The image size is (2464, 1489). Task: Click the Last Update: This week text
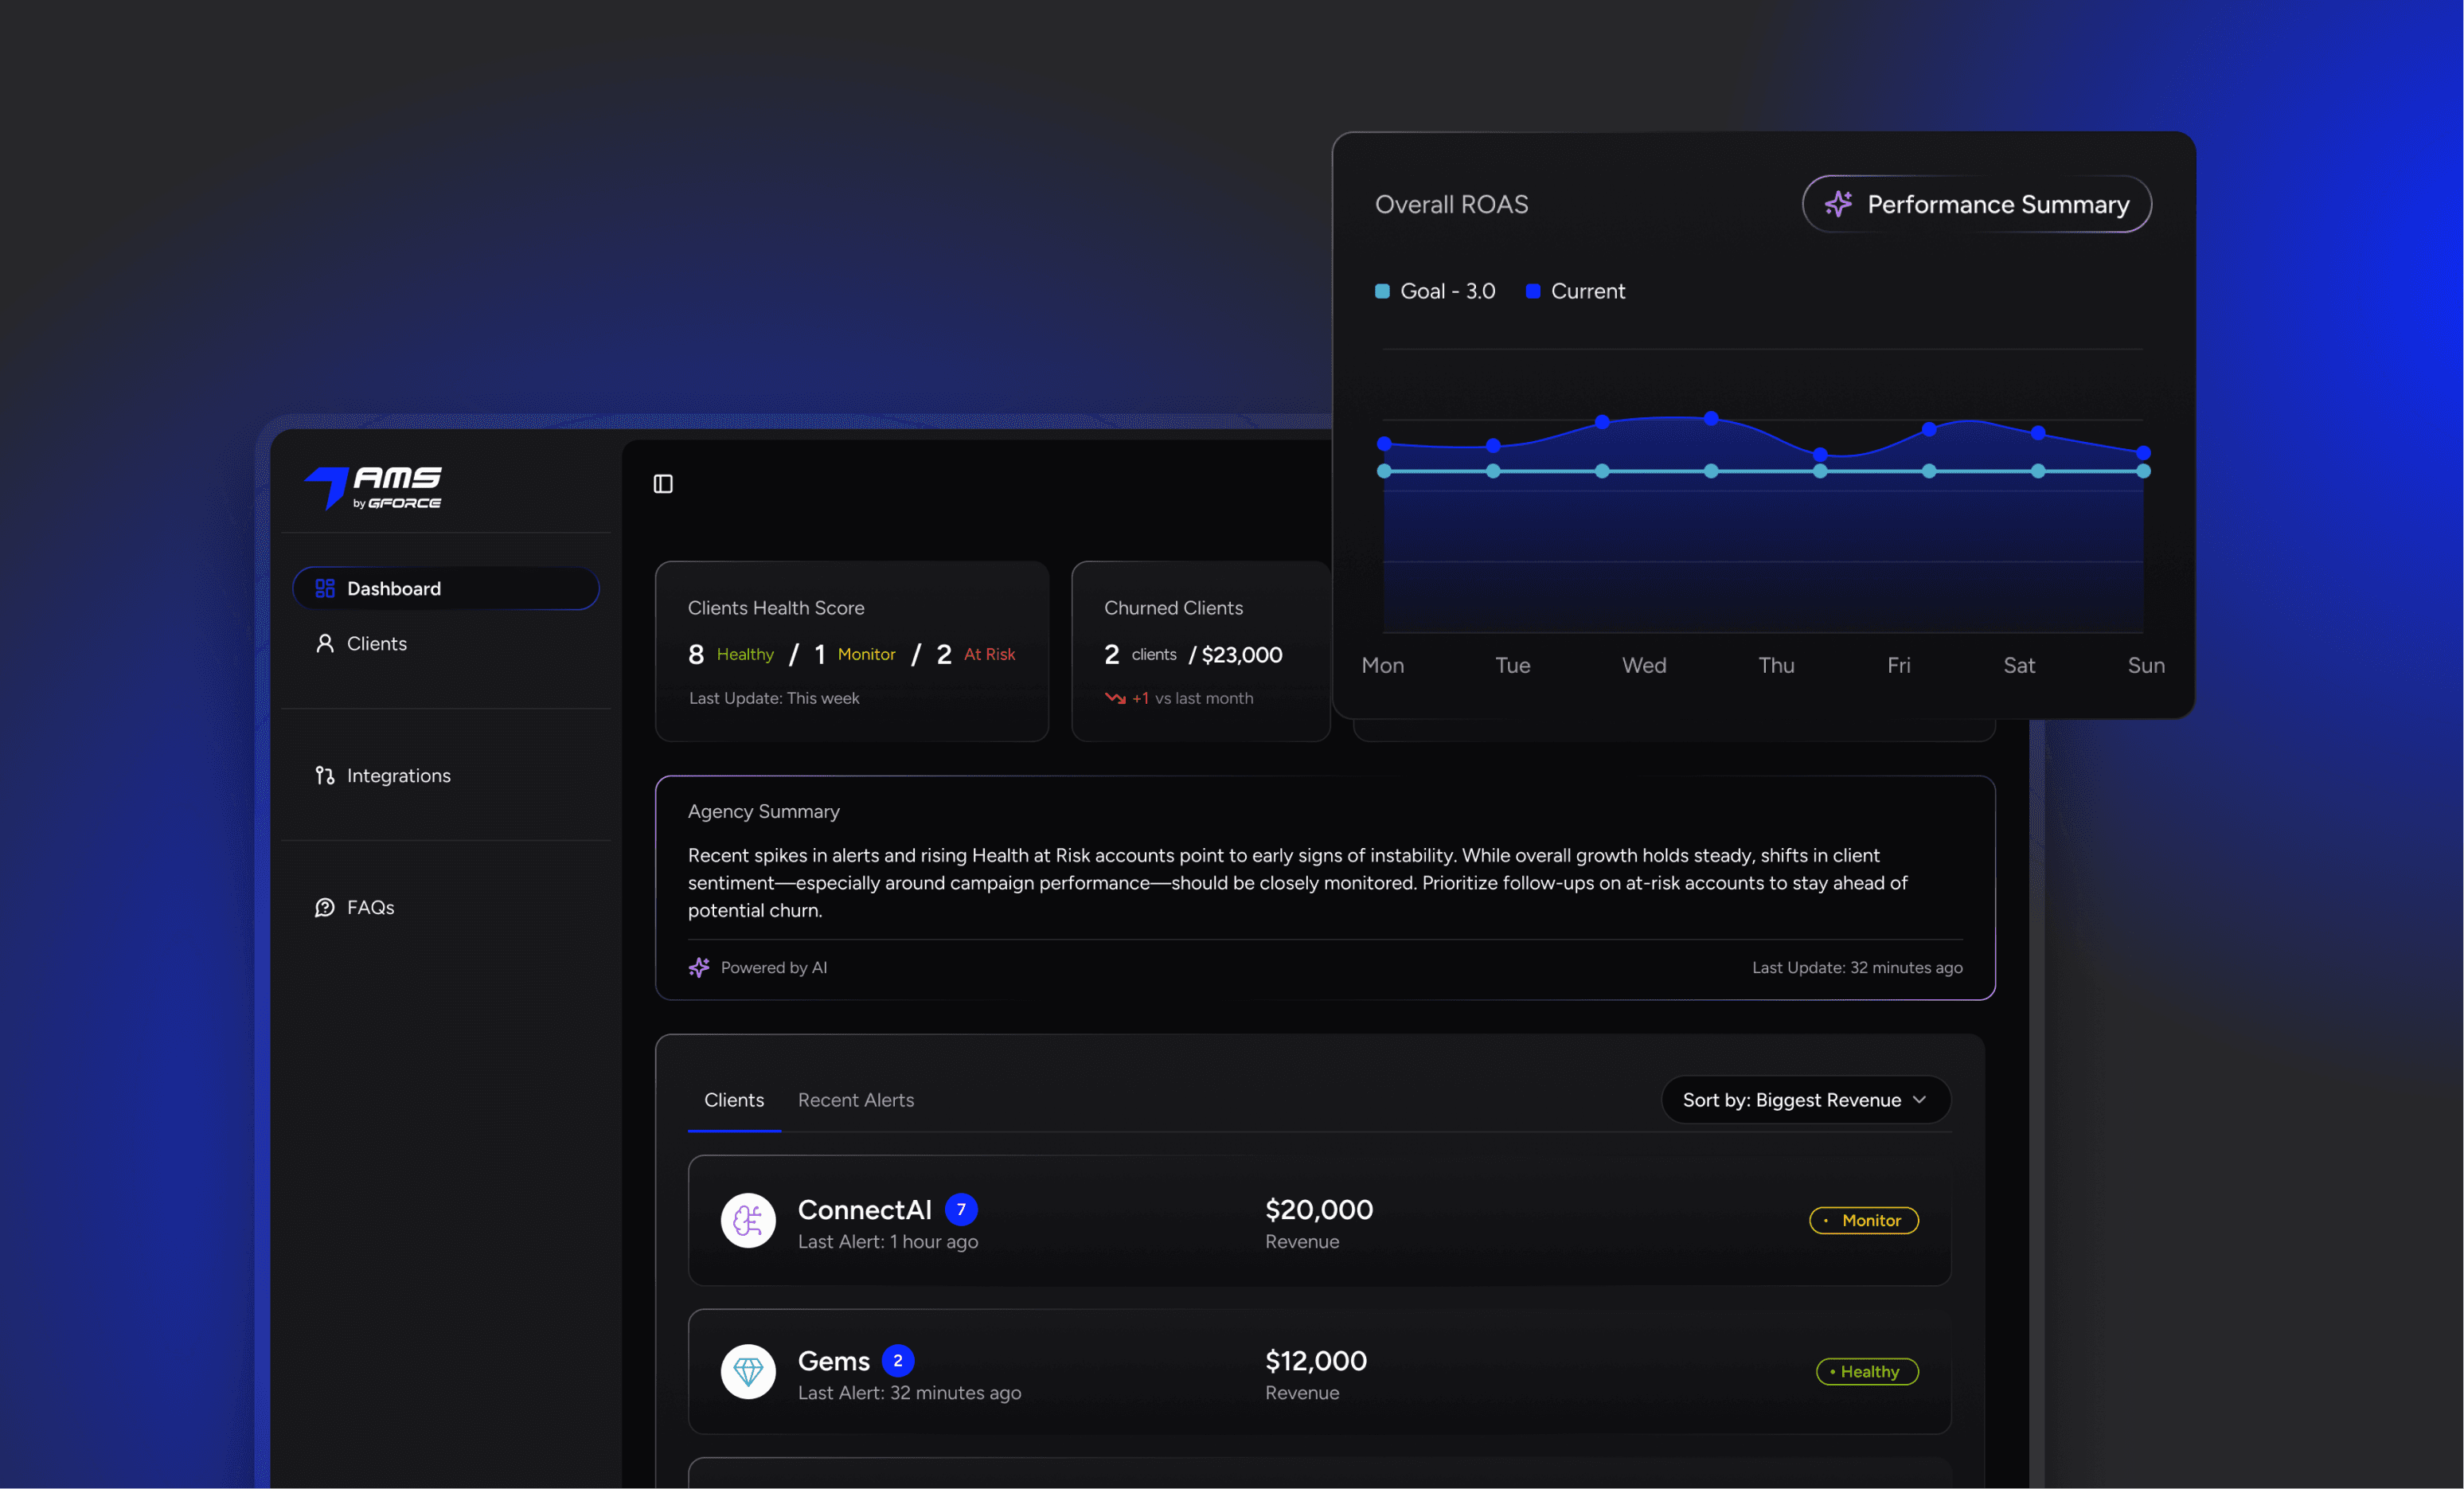pos(774,698)
